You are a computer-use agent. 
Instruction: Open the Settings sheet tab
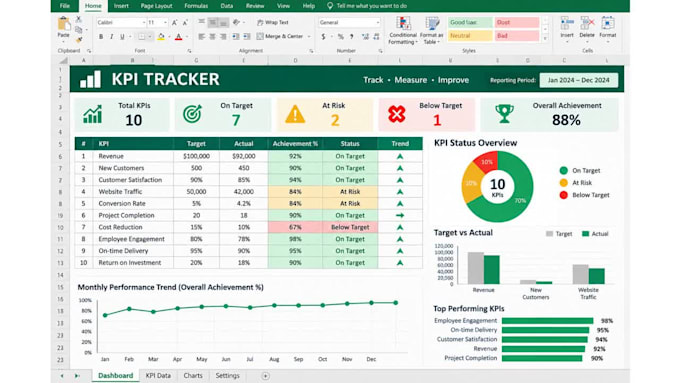pyautogui.click(x=227, y=376)
